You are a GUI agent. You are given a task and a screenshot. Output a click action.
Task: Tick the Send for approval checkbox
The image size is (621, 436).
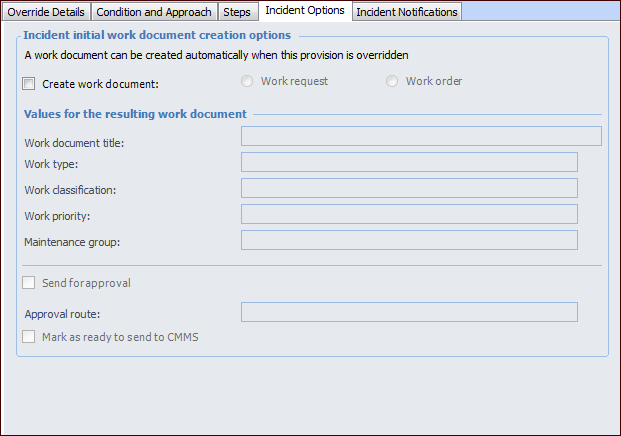29,283
